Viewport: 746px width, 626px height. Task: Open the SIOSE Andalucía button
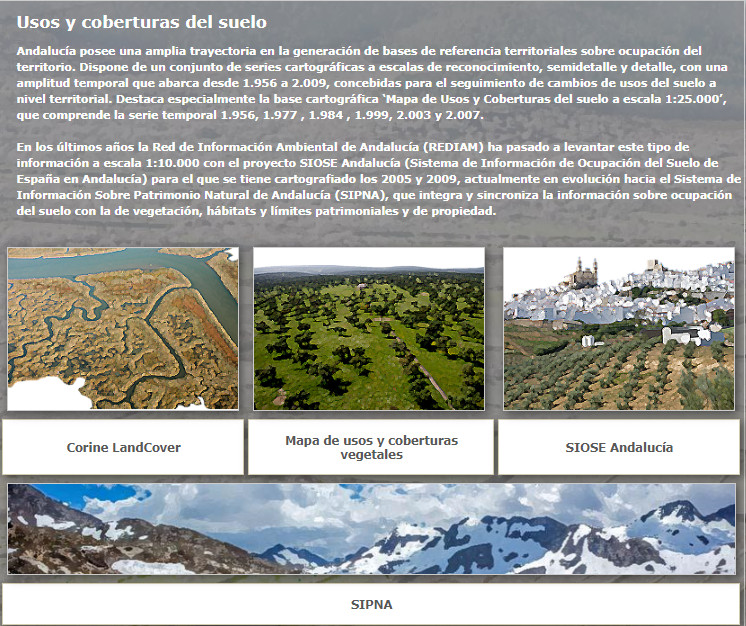(619, 447)
